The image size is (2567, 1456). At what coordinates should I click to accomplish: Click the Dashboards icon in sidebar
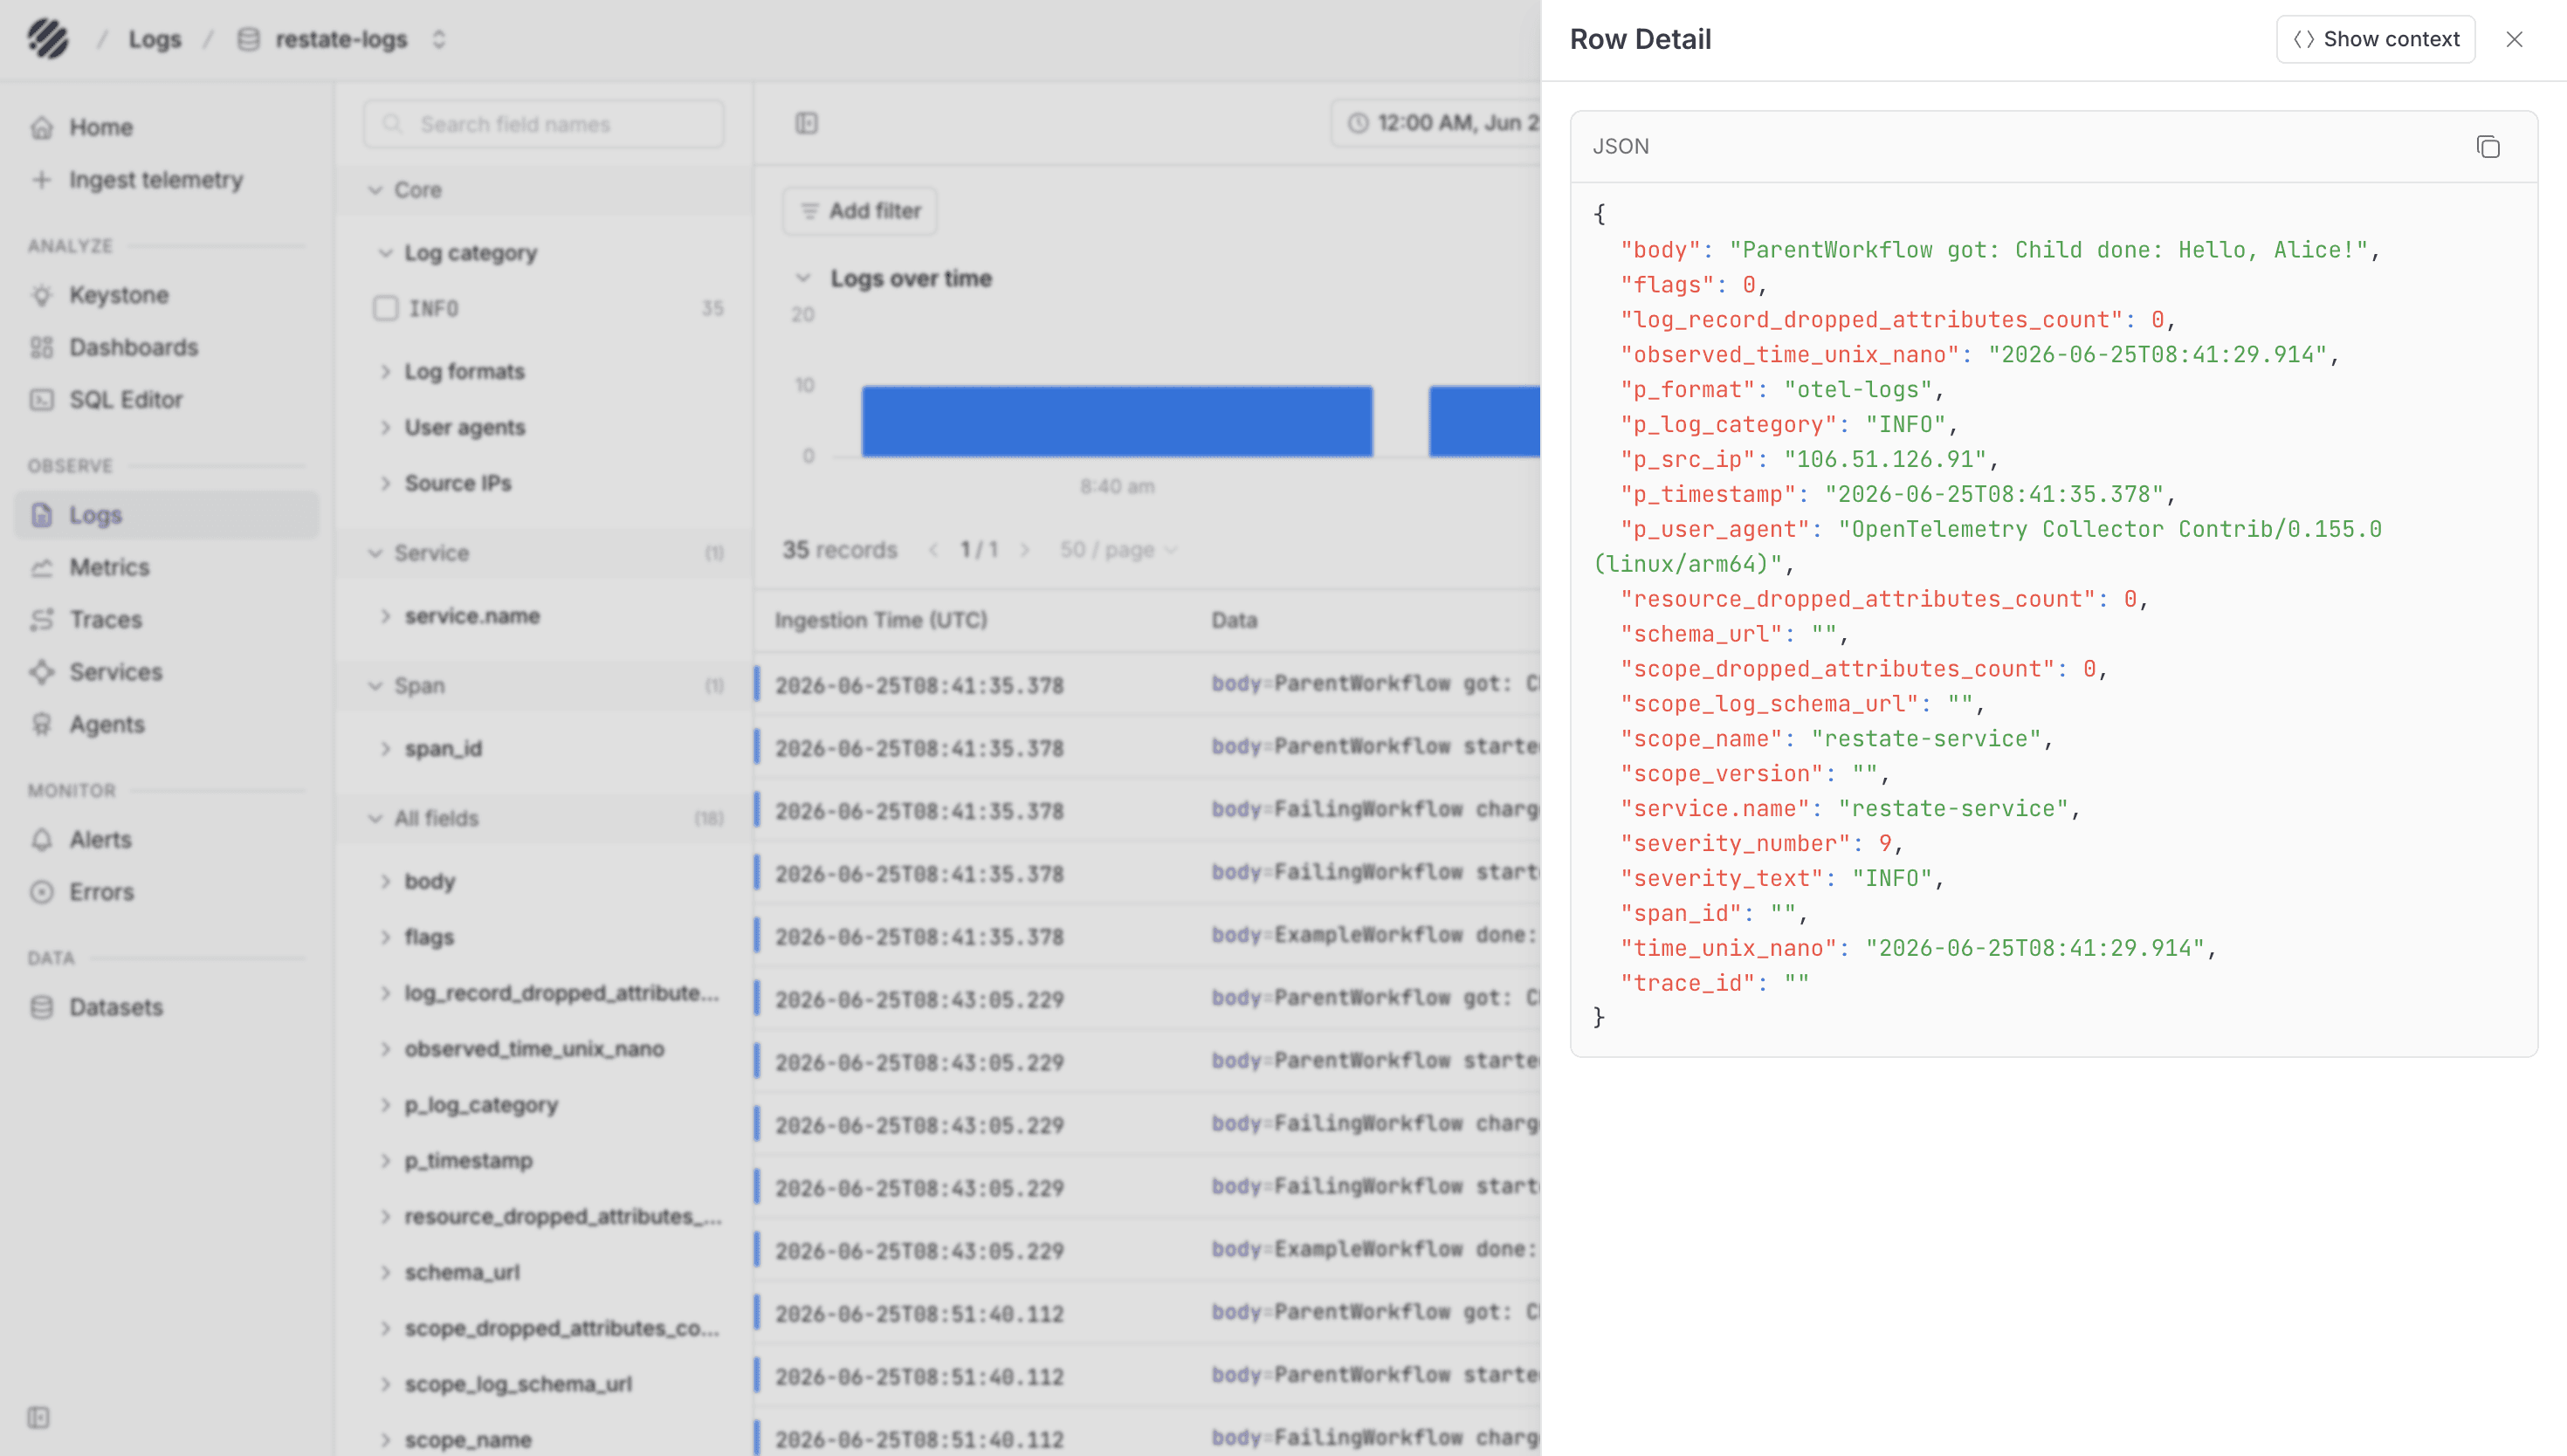(x=41, y=347)
